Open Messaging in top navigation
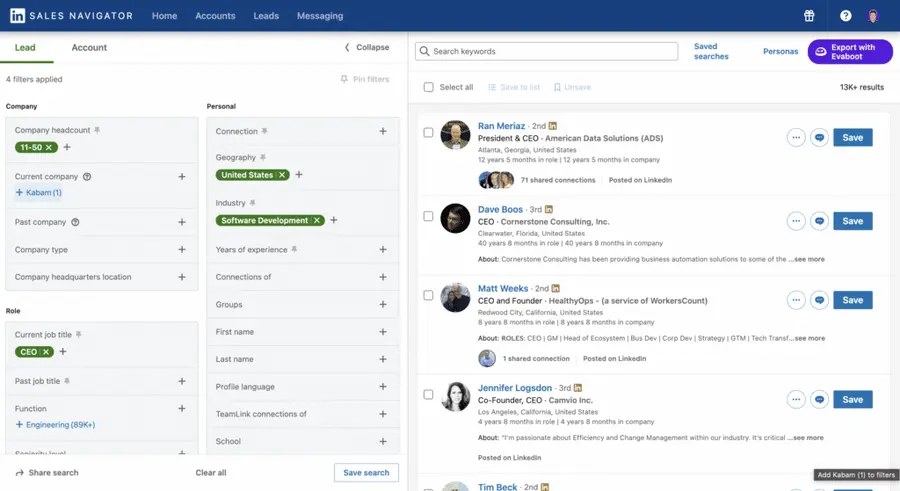Viewport: 900px width, 491px height. pos(320,16)
